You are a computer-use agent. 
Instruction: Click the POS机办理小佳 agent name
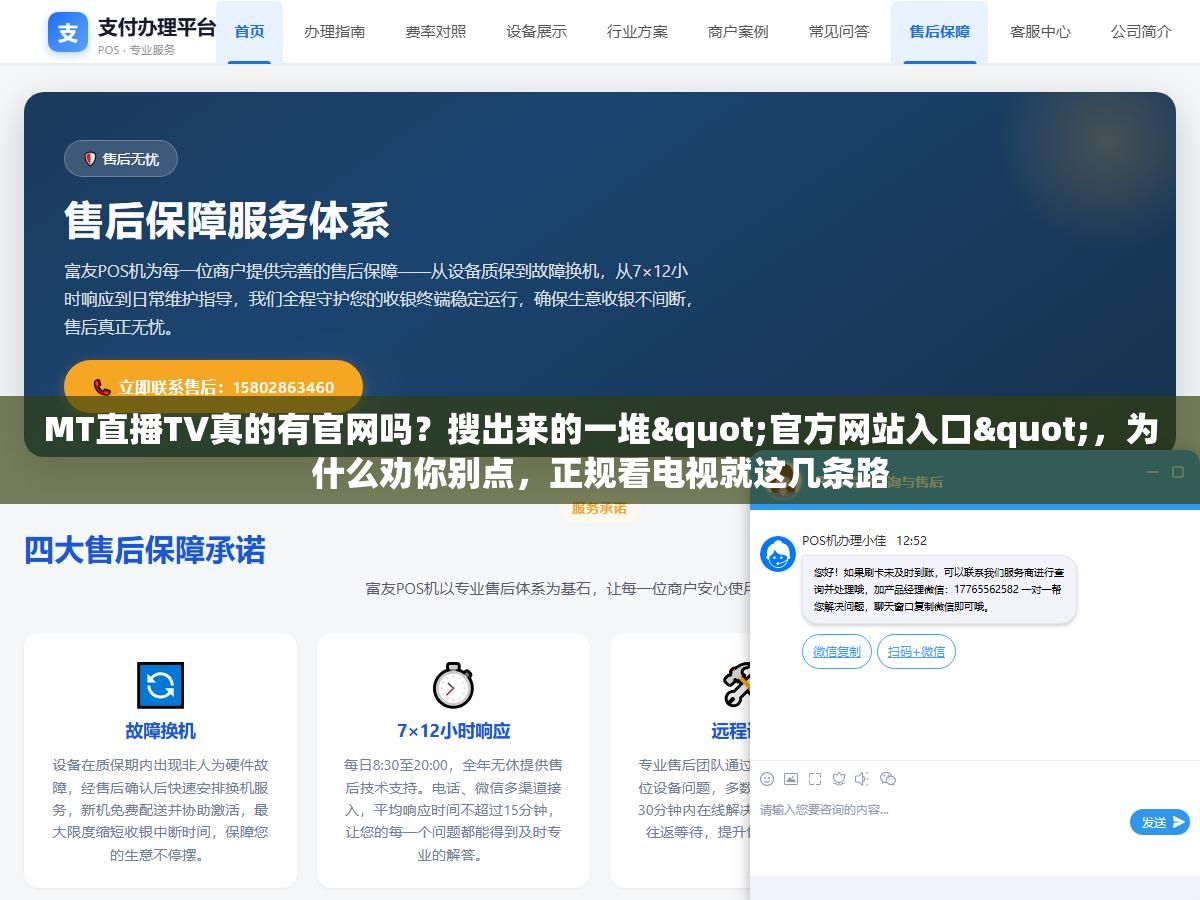(844, 540)
